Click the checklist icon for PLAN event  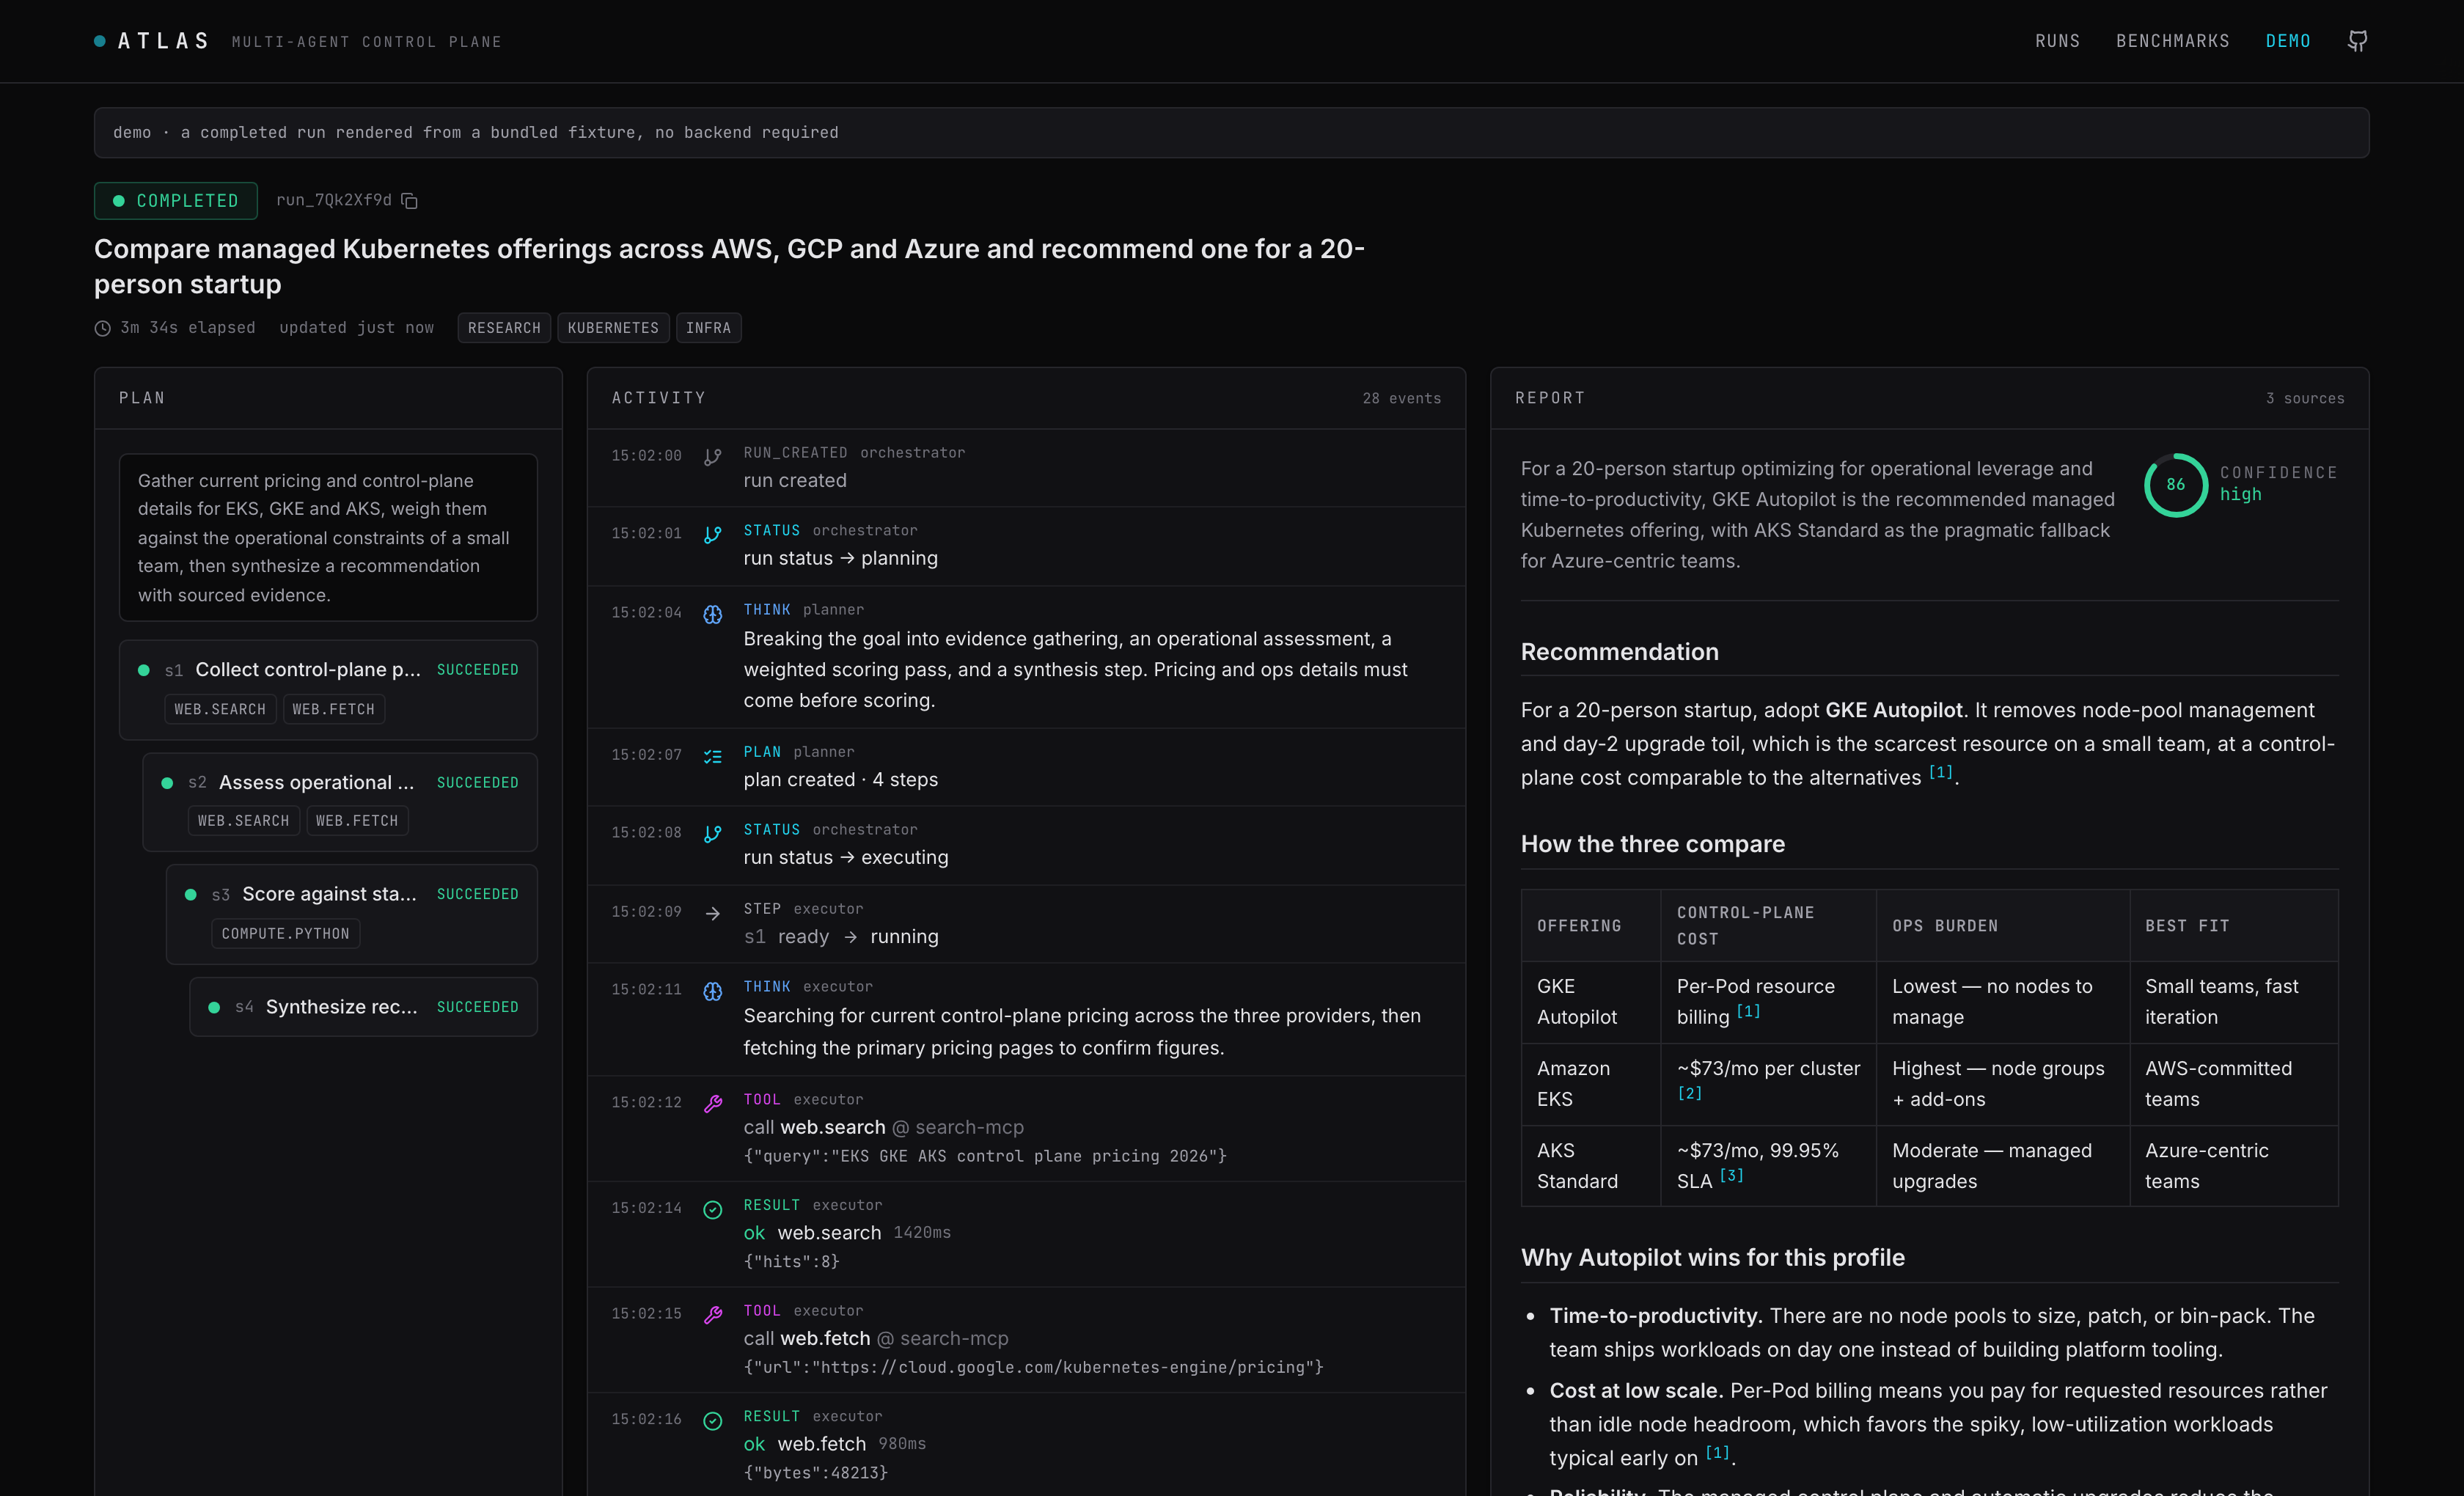712,756
